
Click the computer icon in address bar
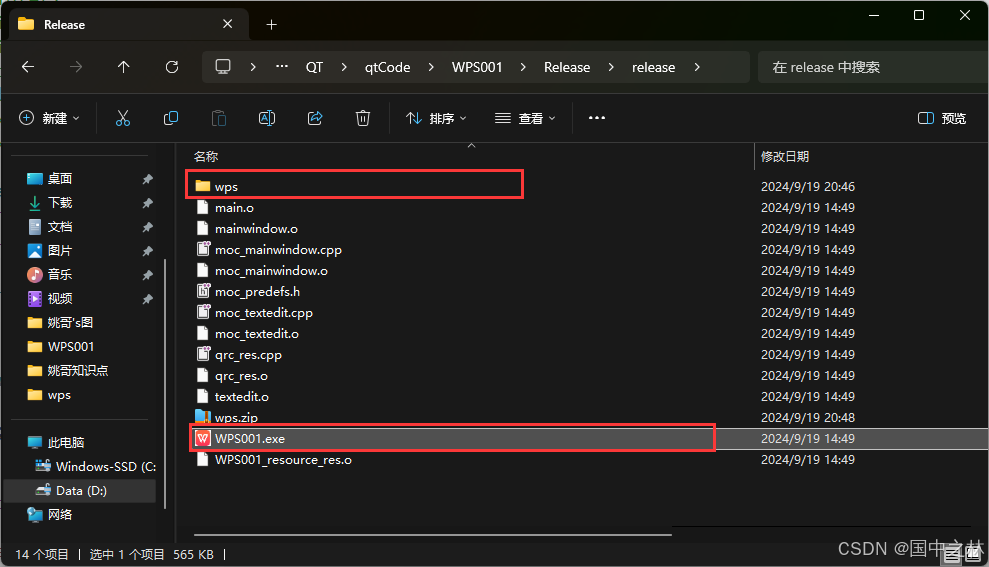(x=223, y=67)
